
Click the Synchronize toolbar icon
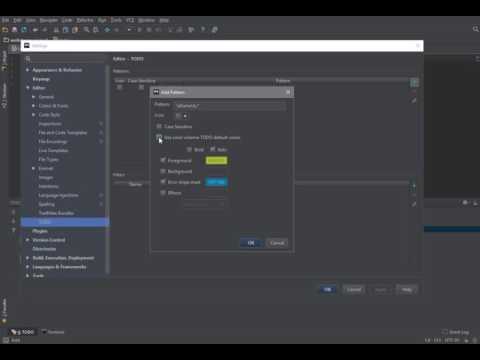tap(24, 30)
